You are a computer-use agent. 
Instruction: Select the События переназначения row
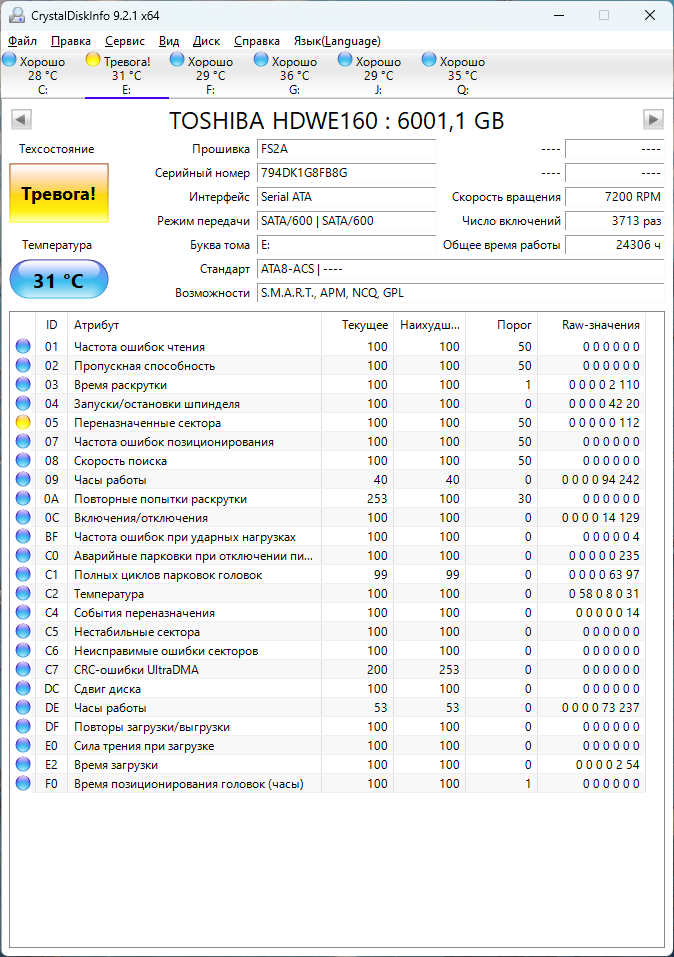click(x=328, y=613)
